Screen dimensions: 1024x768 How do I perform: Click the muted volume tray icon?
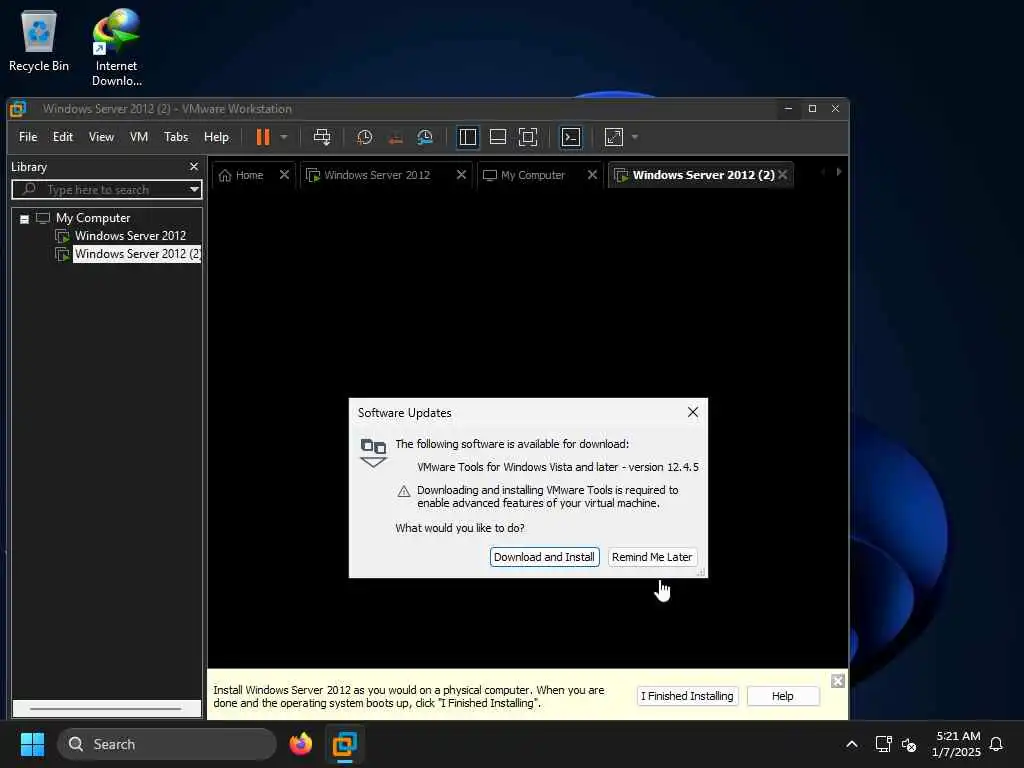908,744
